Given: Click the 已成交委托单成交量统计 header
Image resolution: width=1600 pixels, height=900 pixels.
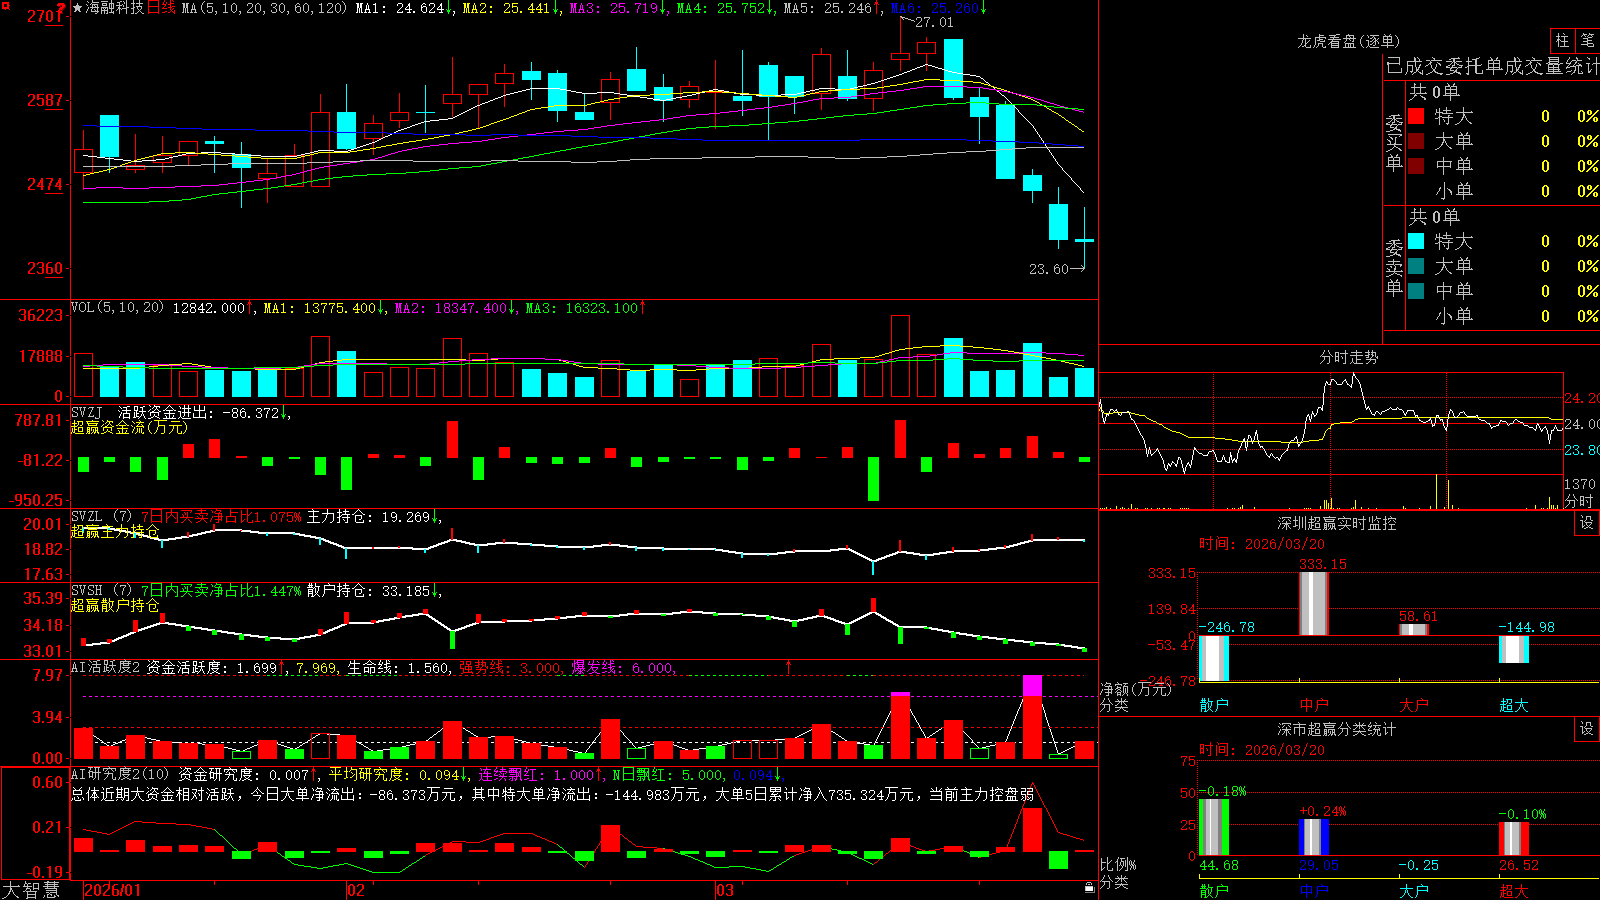Looking at the screenshot, I should (1492, 66).
